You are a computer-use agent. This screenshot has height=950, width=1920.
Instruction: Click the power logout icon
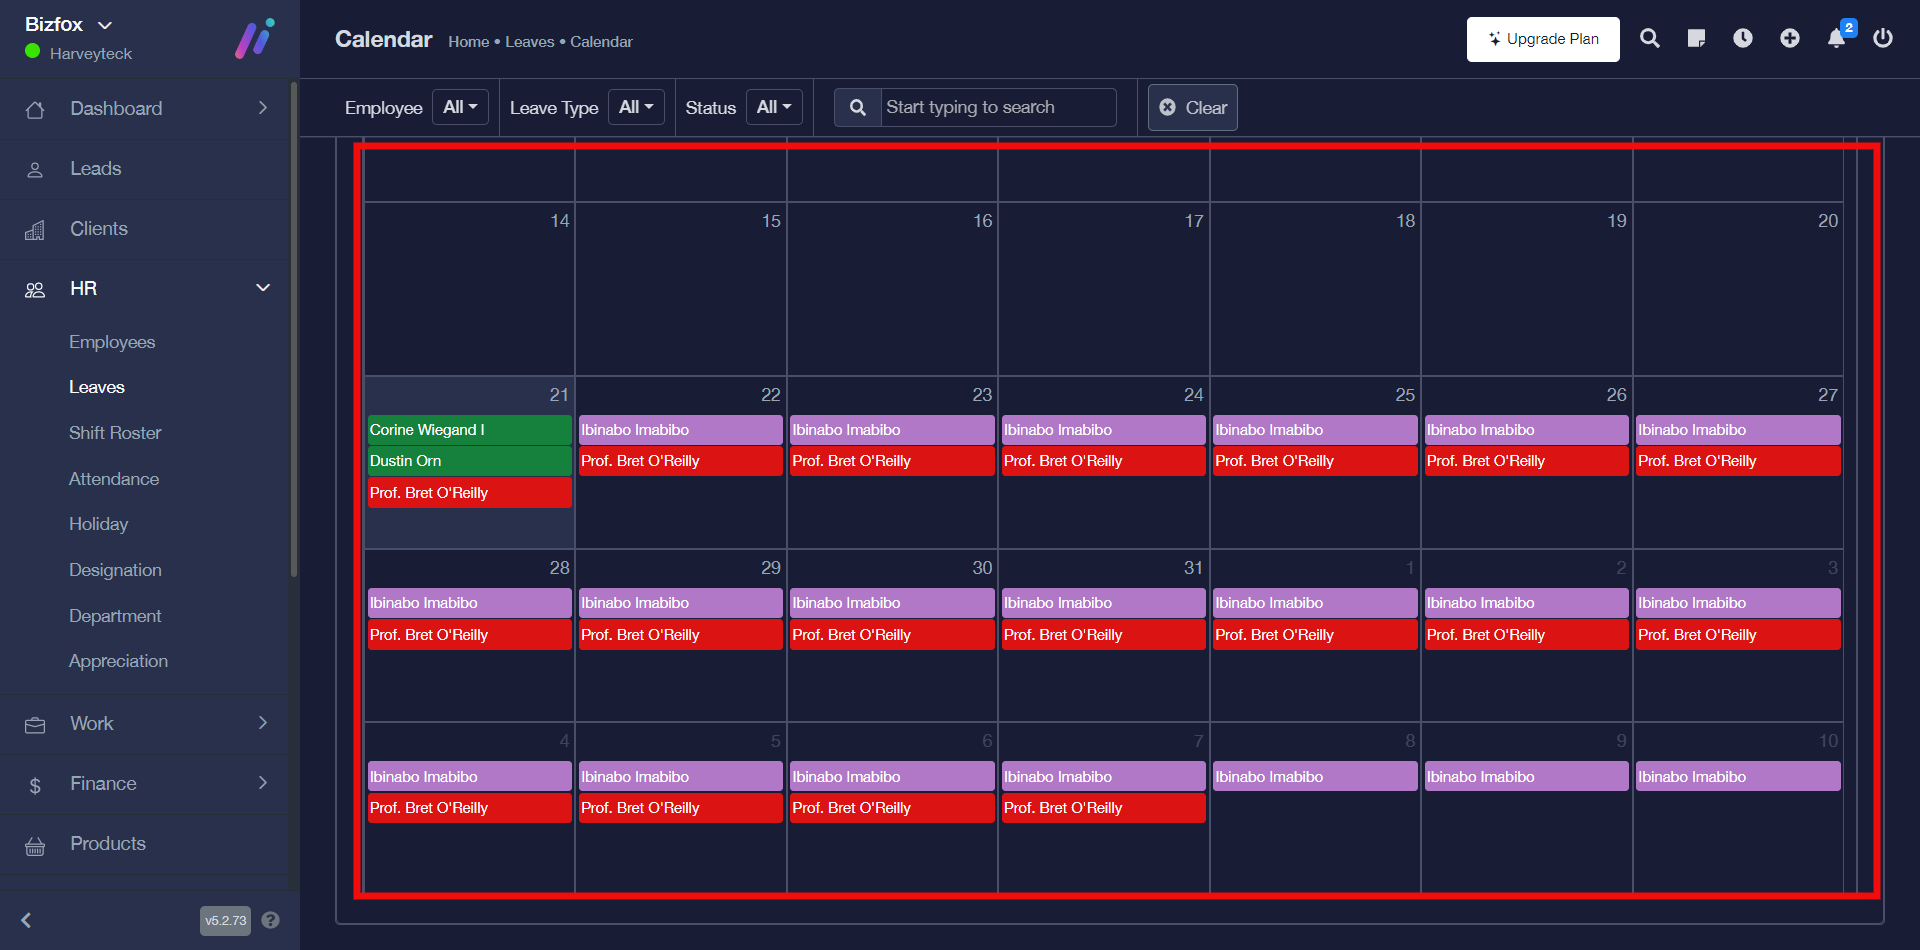1883,39
